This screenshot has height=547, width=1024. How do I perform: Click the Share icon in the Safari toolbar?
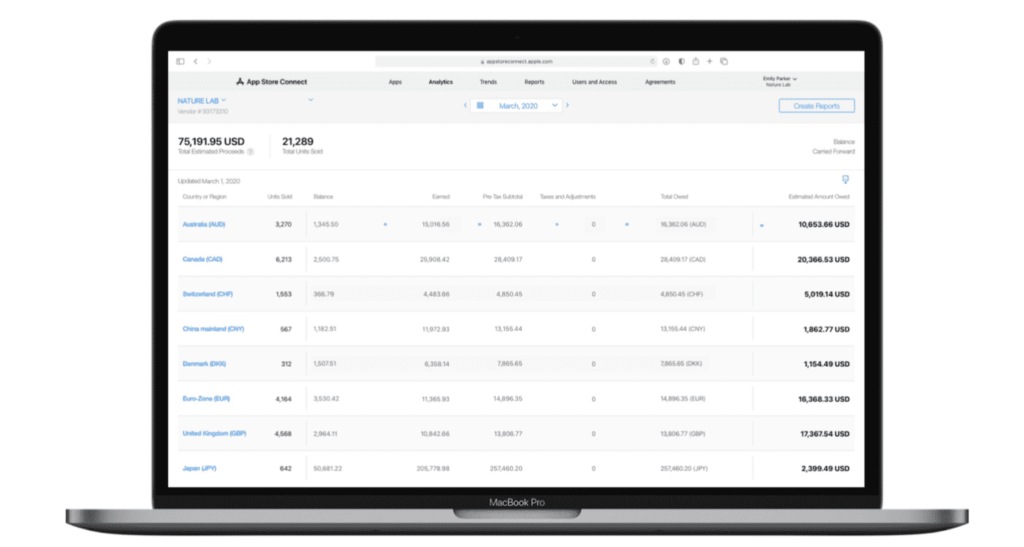696,61
